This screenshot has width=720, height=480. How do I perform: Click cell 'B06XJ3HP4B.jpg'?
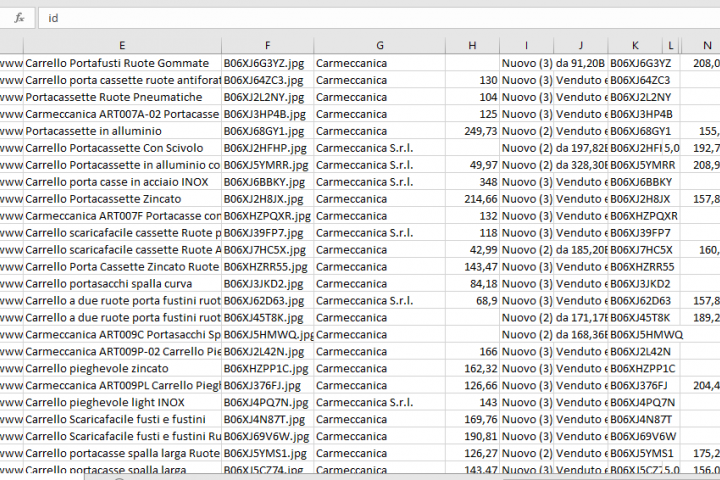pos(268,114)
